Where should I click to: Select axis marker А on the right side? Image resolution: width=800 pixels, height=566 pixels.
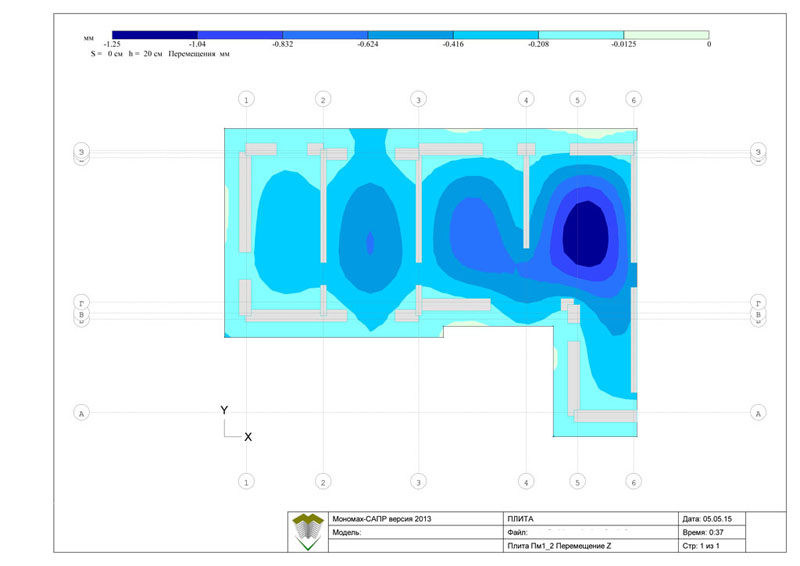tap(758, 413)
